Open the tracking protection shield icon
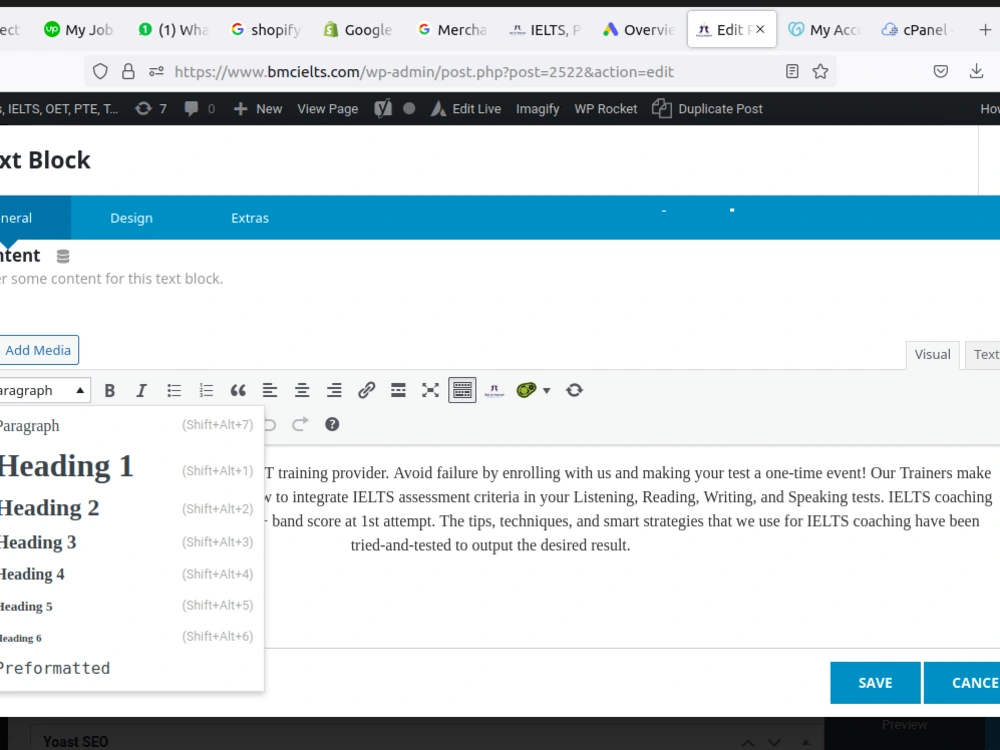The height and width of the screenshot is (750, 1000). (100, 71)
